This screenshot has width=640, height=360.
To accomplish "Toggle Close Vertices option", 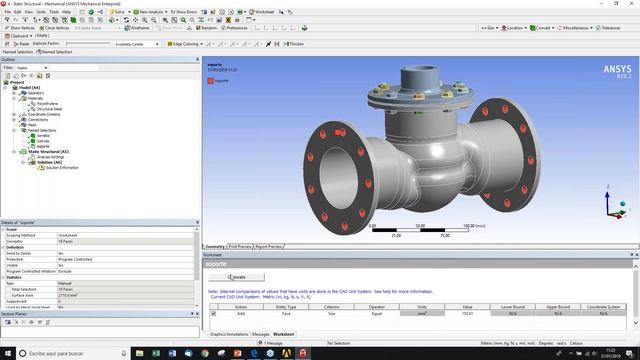I will point(54,28).
